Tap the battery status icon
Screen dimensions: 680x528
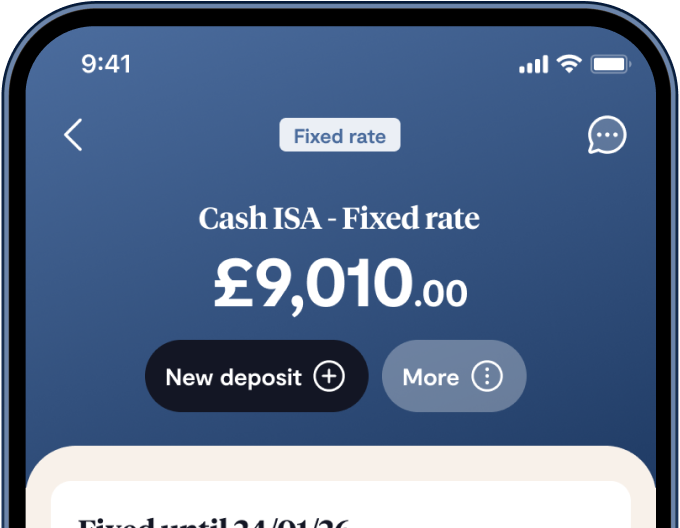[609, 64]
